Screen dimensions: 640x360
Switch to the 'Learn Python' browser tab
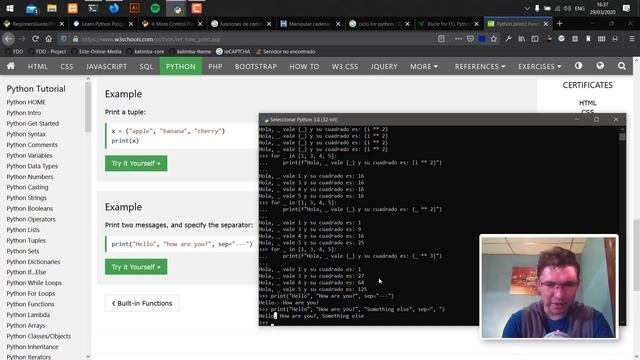pyautogui.click(x=102, y=24)
